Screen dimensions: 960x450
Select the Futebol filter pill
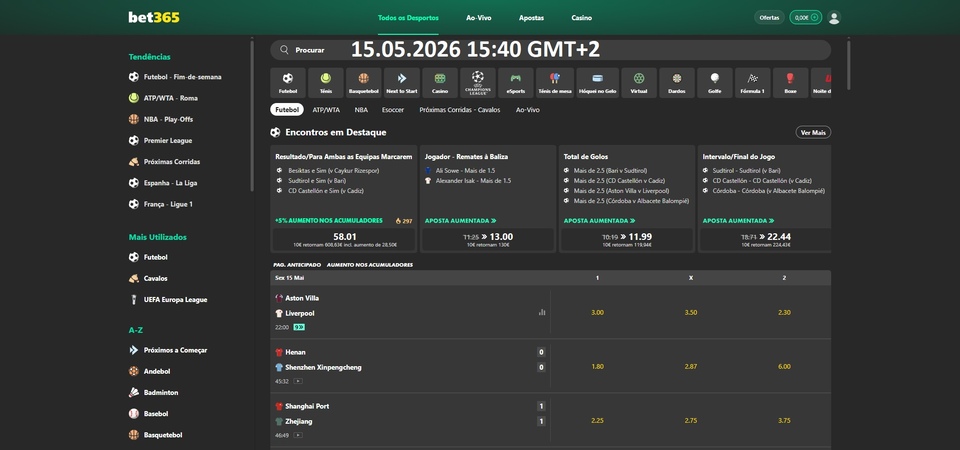pos(287,110)
